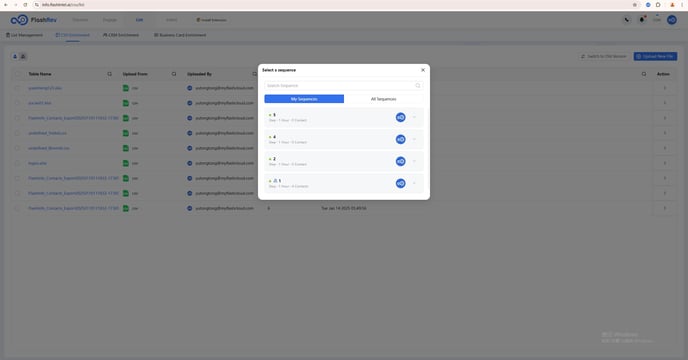Click the team icon beside sequence 1 name
The image size is (688, 360).
275,180
